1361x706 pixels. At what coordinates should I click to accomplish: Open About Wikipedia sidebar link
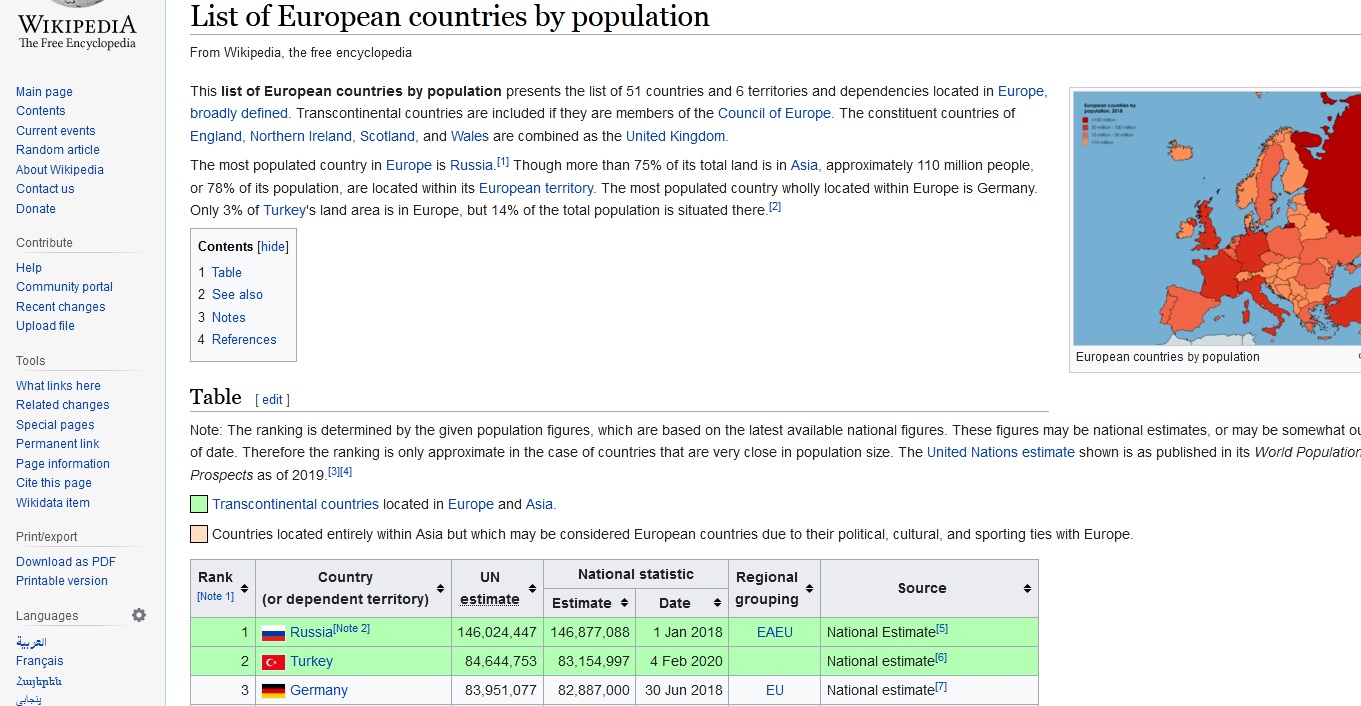[x=60, y=170]
